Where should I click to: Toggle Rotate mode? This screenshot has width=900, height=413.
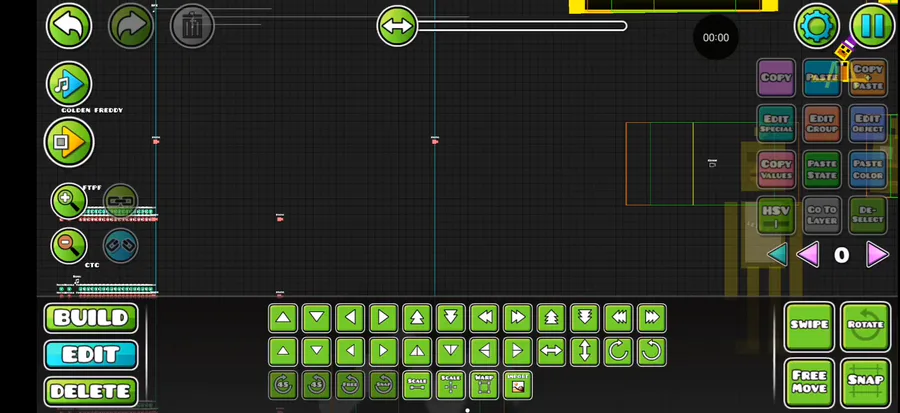866,326
